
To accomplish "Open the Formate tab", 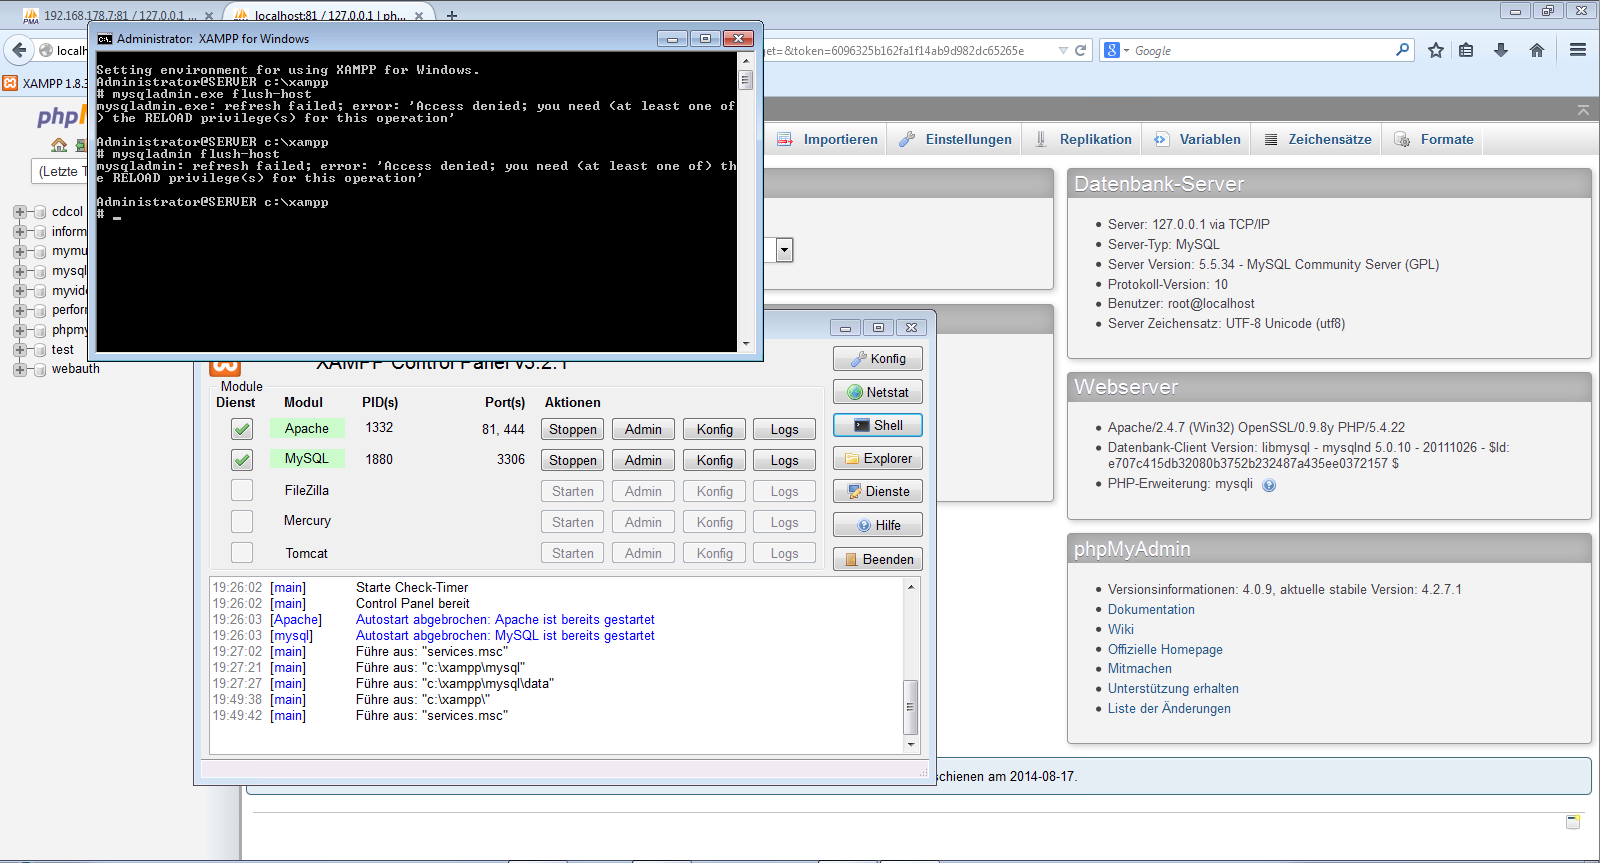I will point(1434,140).
